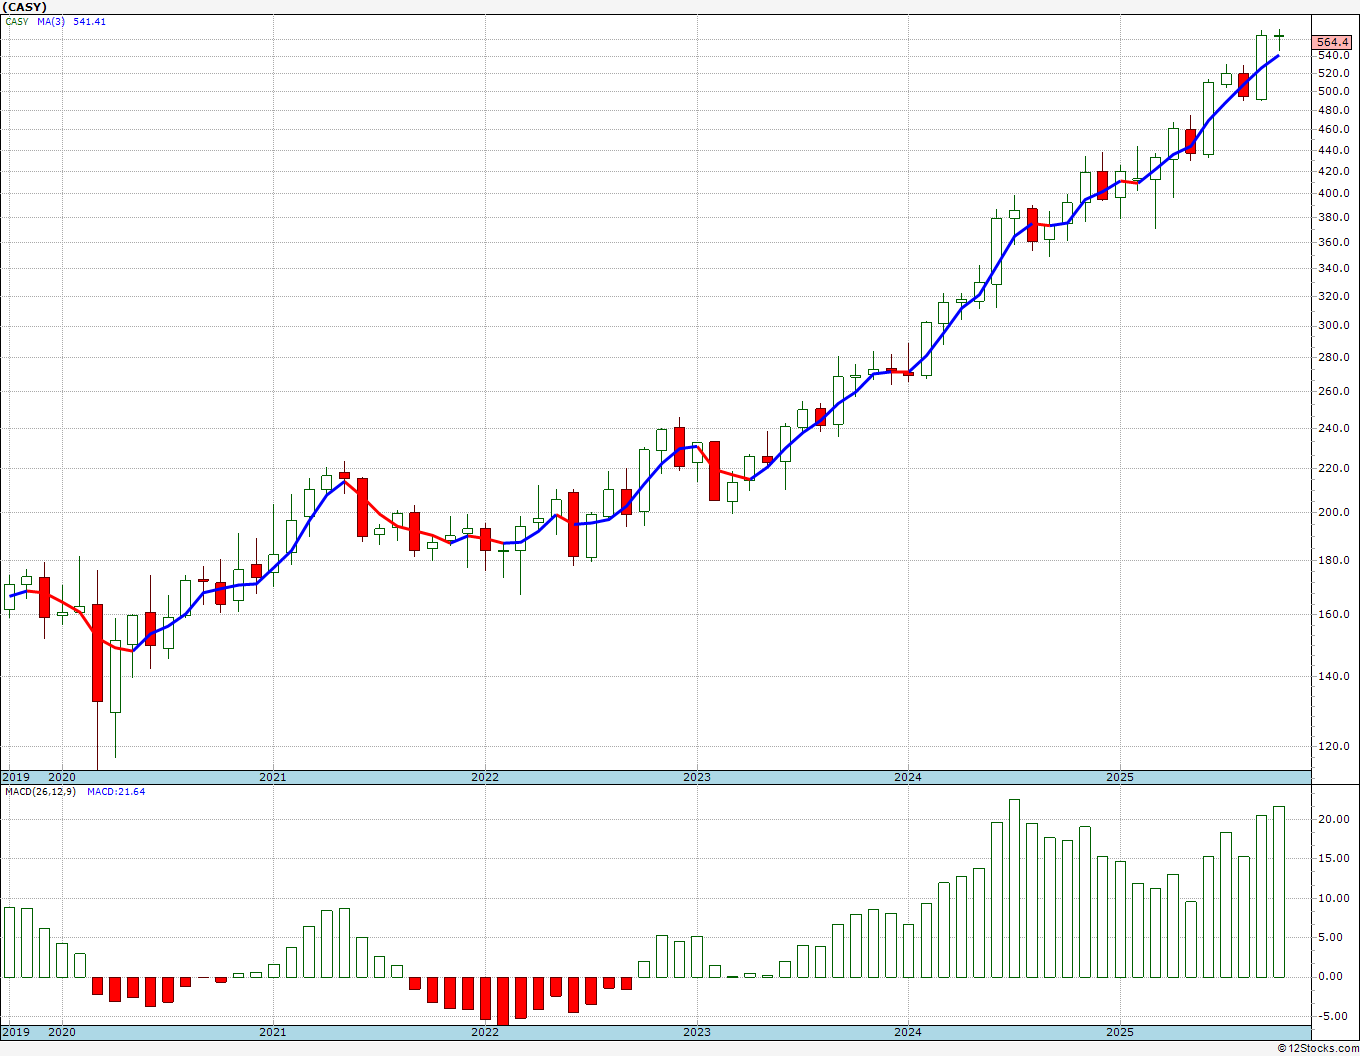Select the 240.0 price axis label
This screenshot has width=1360, height=1056.
(x=1332, y=428)
